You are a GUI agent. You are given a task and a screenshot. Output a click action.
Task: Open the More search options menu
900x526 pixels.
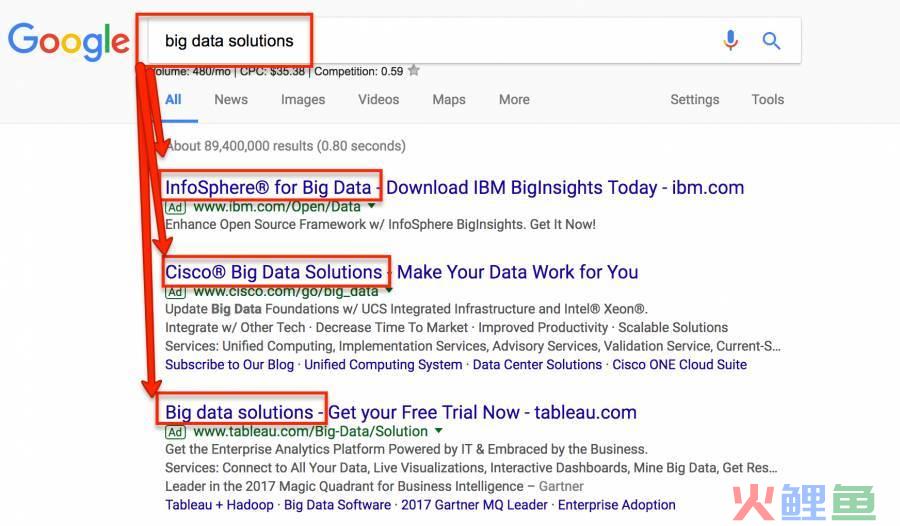[514, 99]
